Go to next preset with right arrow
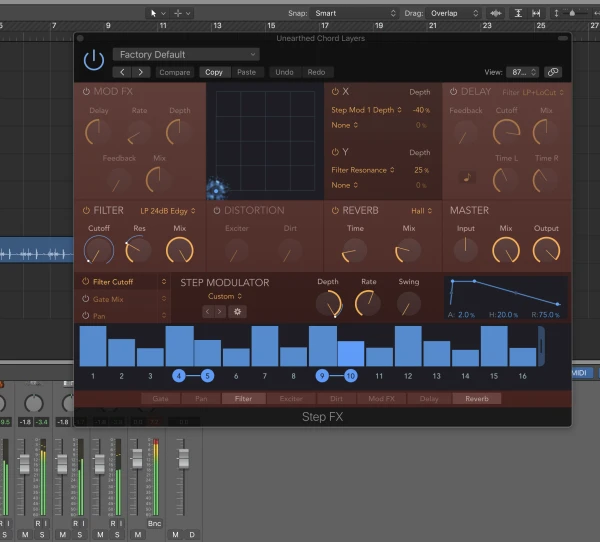Screen dimensions: 600x542 point(140,72)
